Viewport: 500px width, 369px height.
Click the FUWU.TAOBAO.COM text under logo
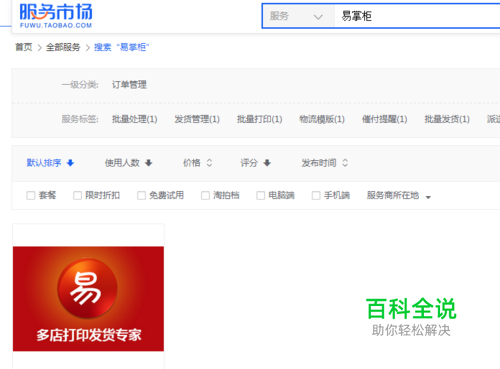(56, 26)
